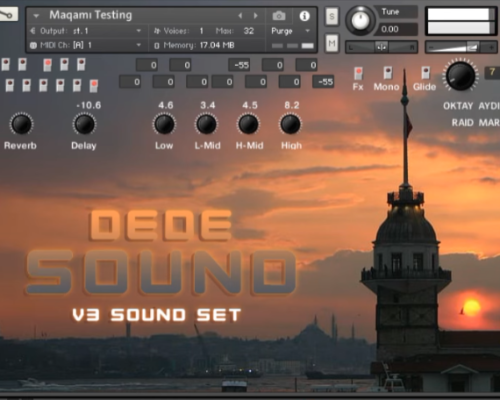Toggle second switch in upper switch row

click(x=22, y=64)
